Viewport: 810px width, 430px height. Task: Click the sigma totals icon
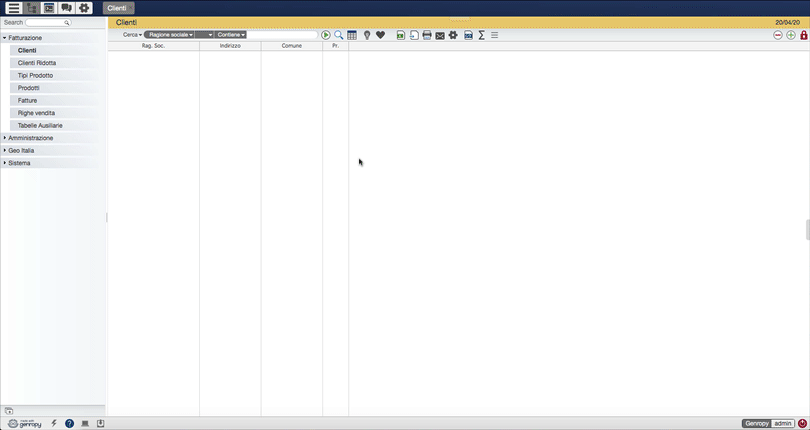(x=481, y=35)
